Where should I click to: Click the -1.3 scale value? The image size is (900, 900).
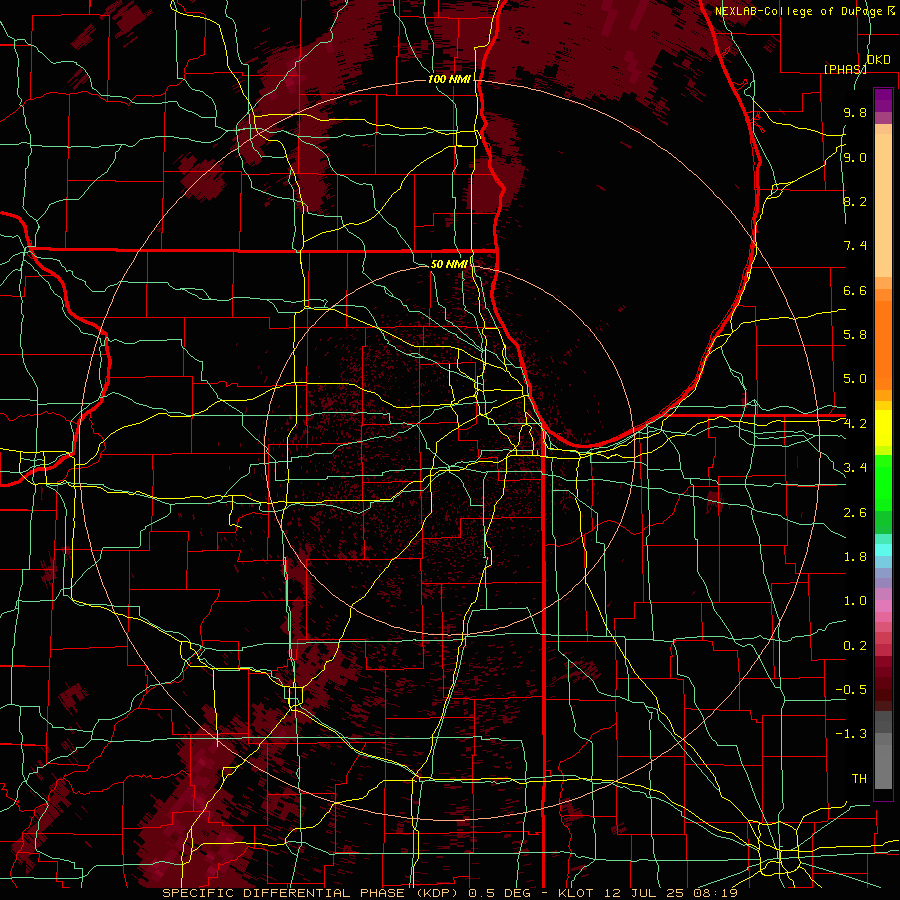pyautogui.click(x=851, y=734)
